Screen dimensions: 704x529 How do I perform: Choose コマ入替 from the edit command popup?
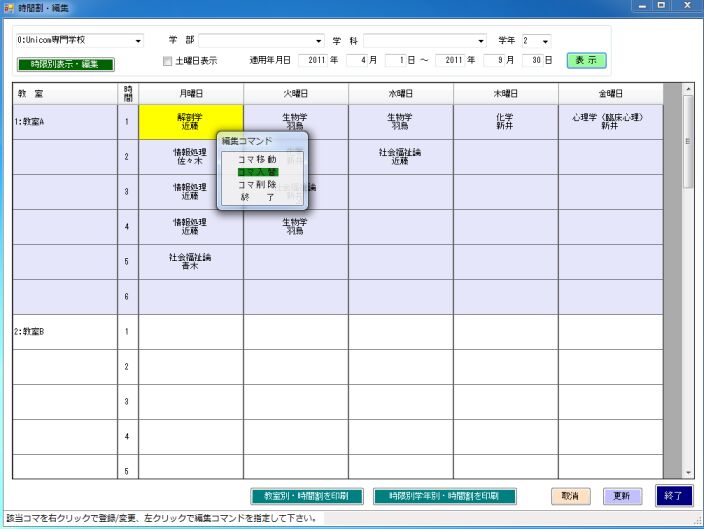[257, 172]
